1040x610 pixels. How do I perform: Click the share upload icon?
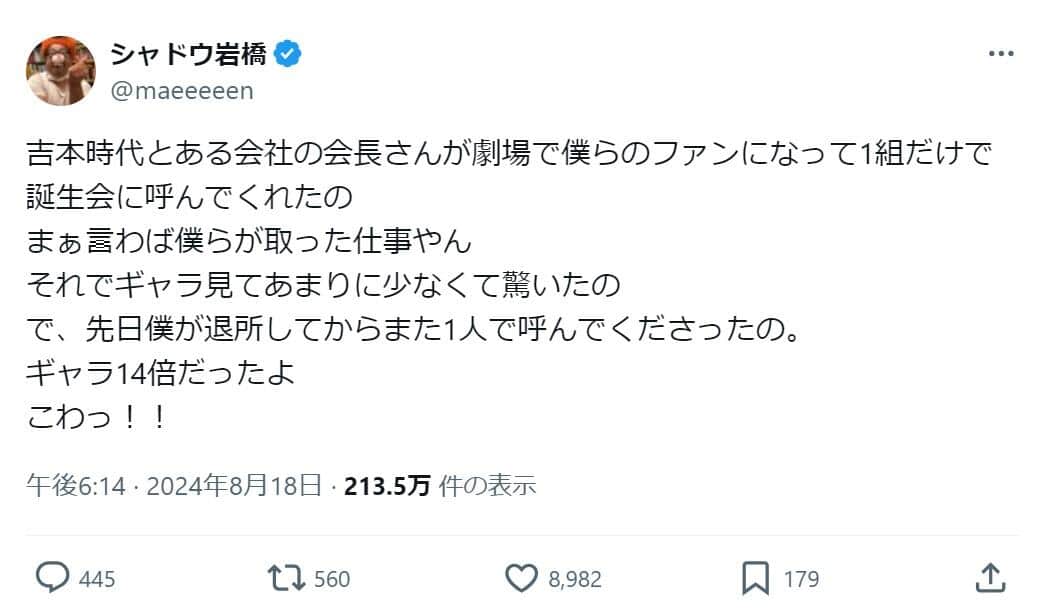tap(988, 577)
